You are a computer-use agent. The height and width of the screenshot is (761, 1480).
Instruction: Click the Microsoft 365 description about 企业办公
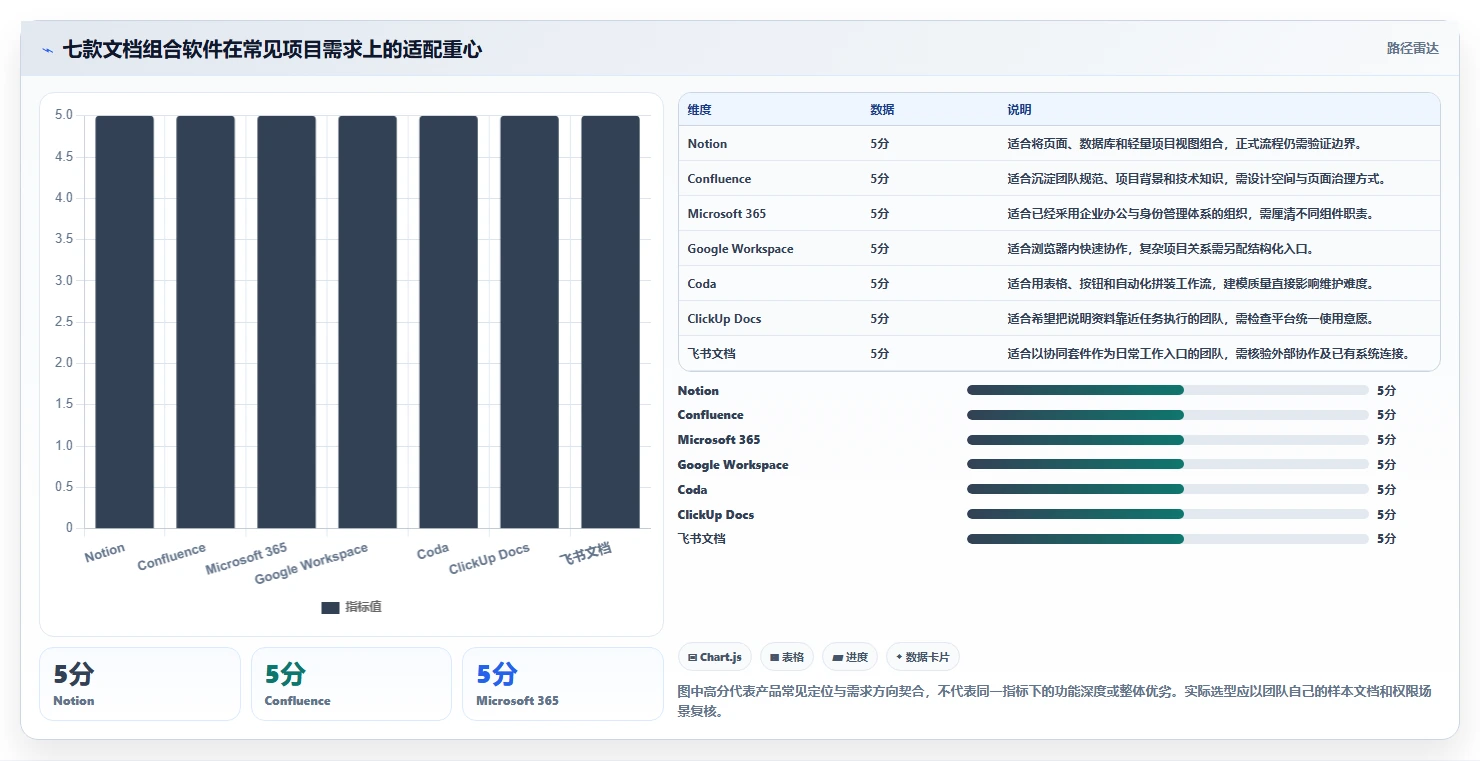[x=1190, y=214]
